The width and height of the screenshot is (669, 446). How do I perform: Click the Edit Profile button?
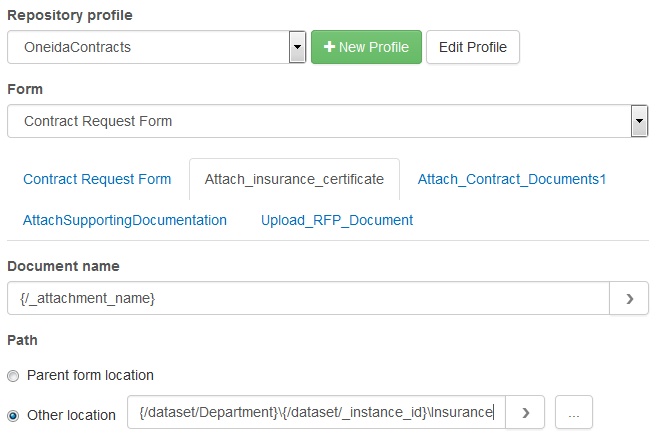pos(473,47)
